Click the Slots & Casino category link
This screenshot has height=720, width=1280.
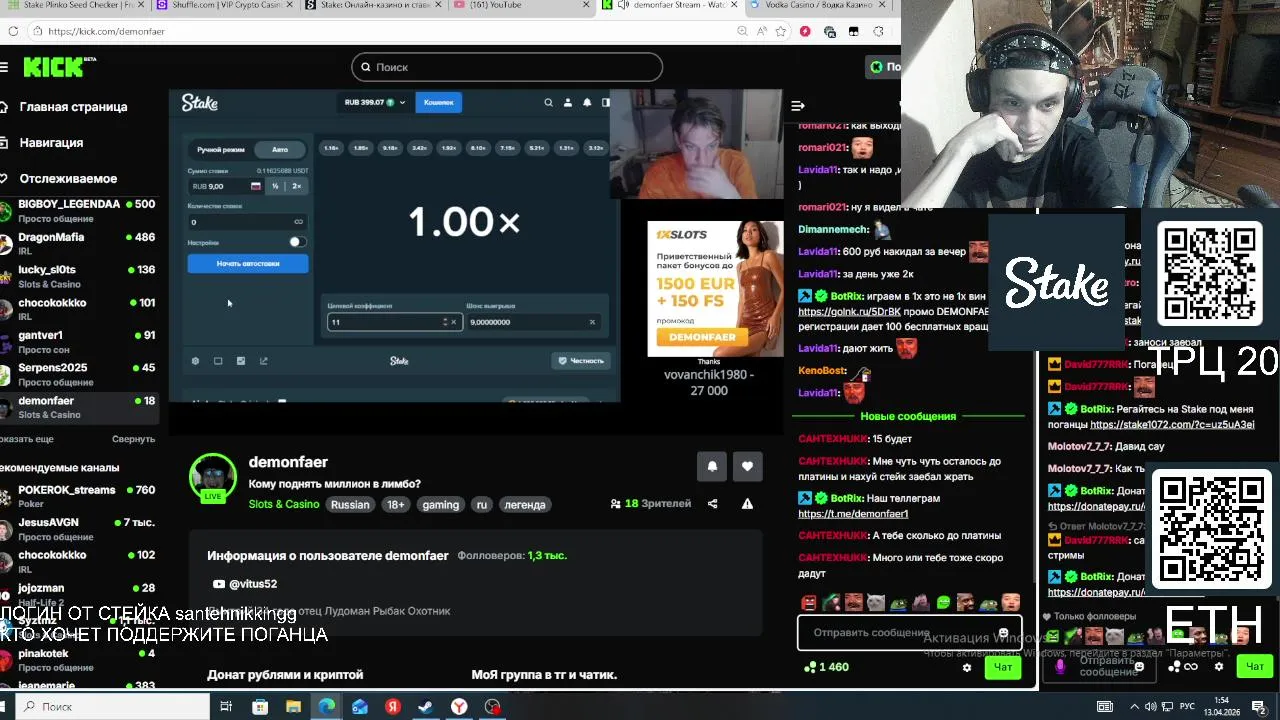coord(284,505)
